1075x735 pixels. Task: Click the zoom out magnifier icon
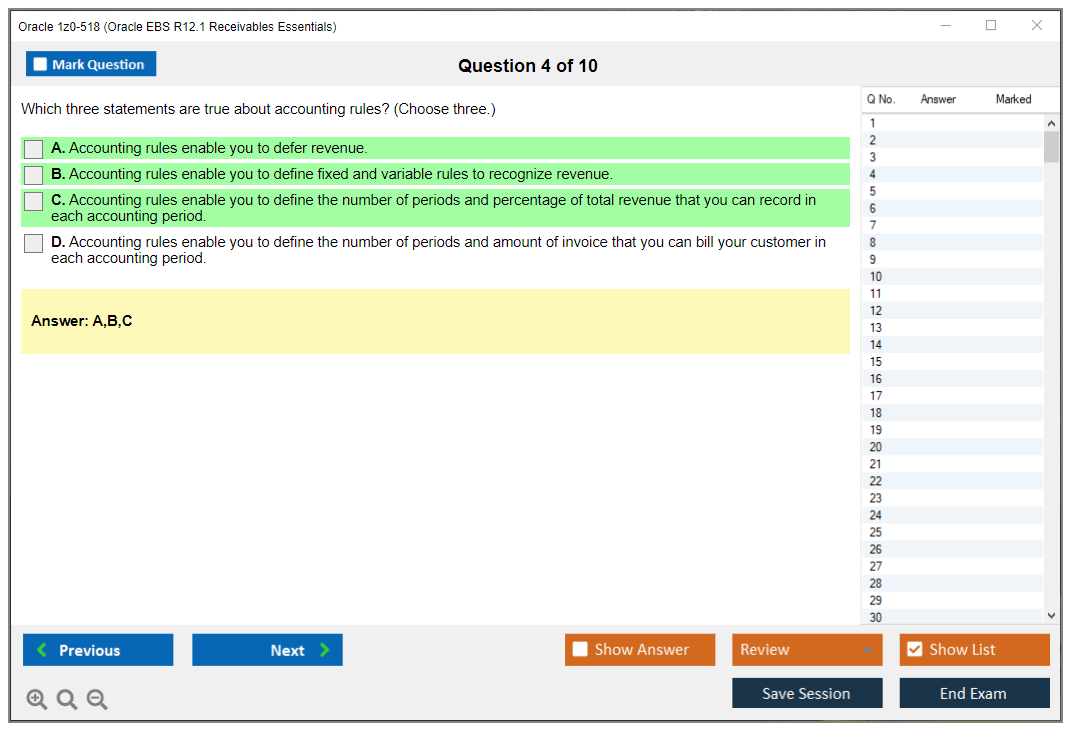[x=97, y=700]
